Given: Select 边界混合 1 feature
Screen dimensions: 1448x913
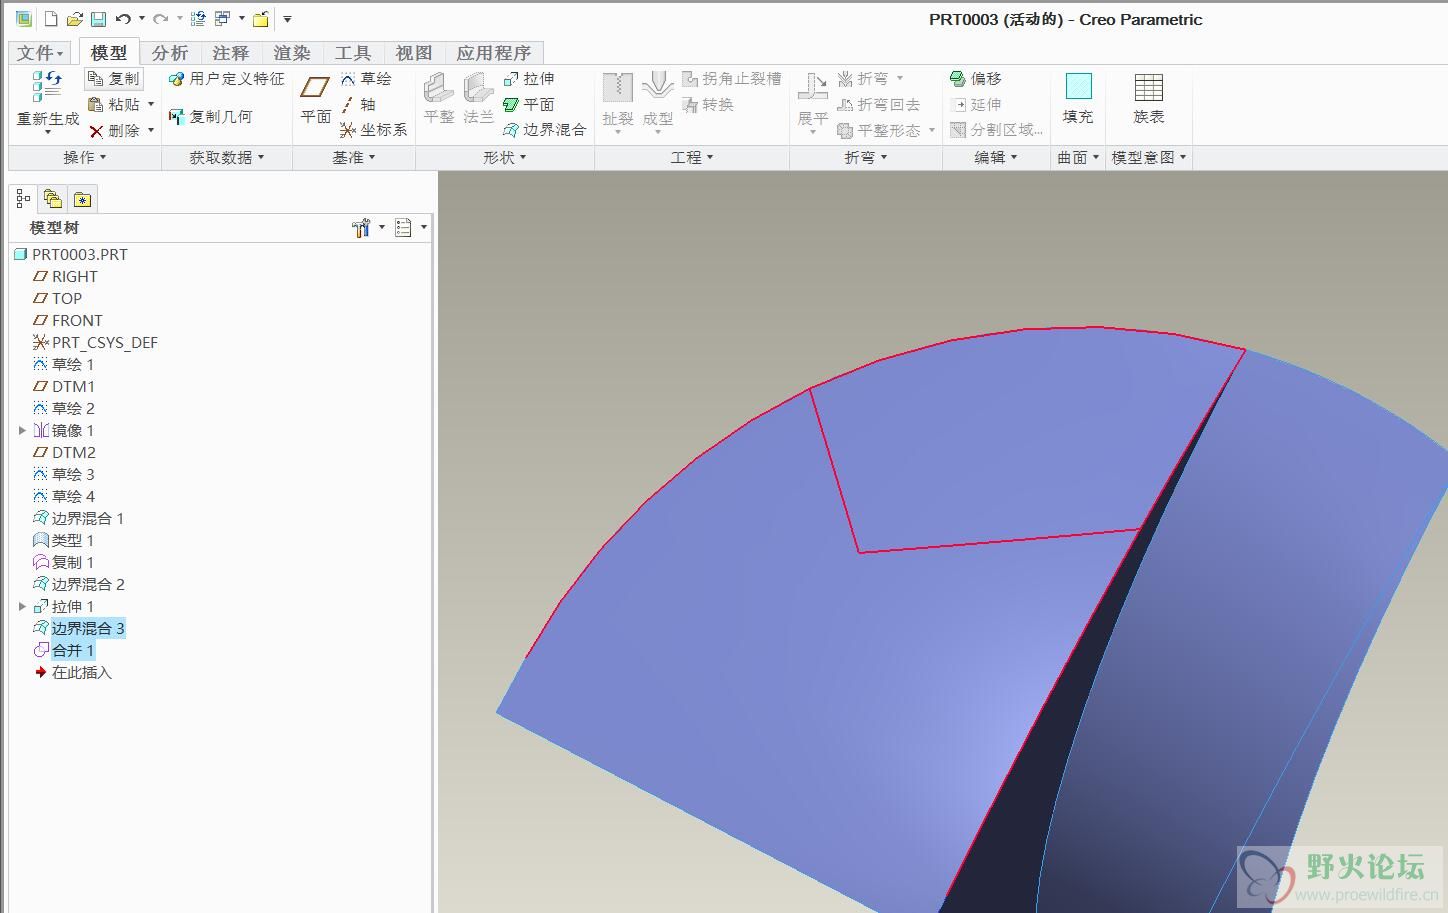Looking at the screenshot, I should pyautogui.click(x=79, y=518).
